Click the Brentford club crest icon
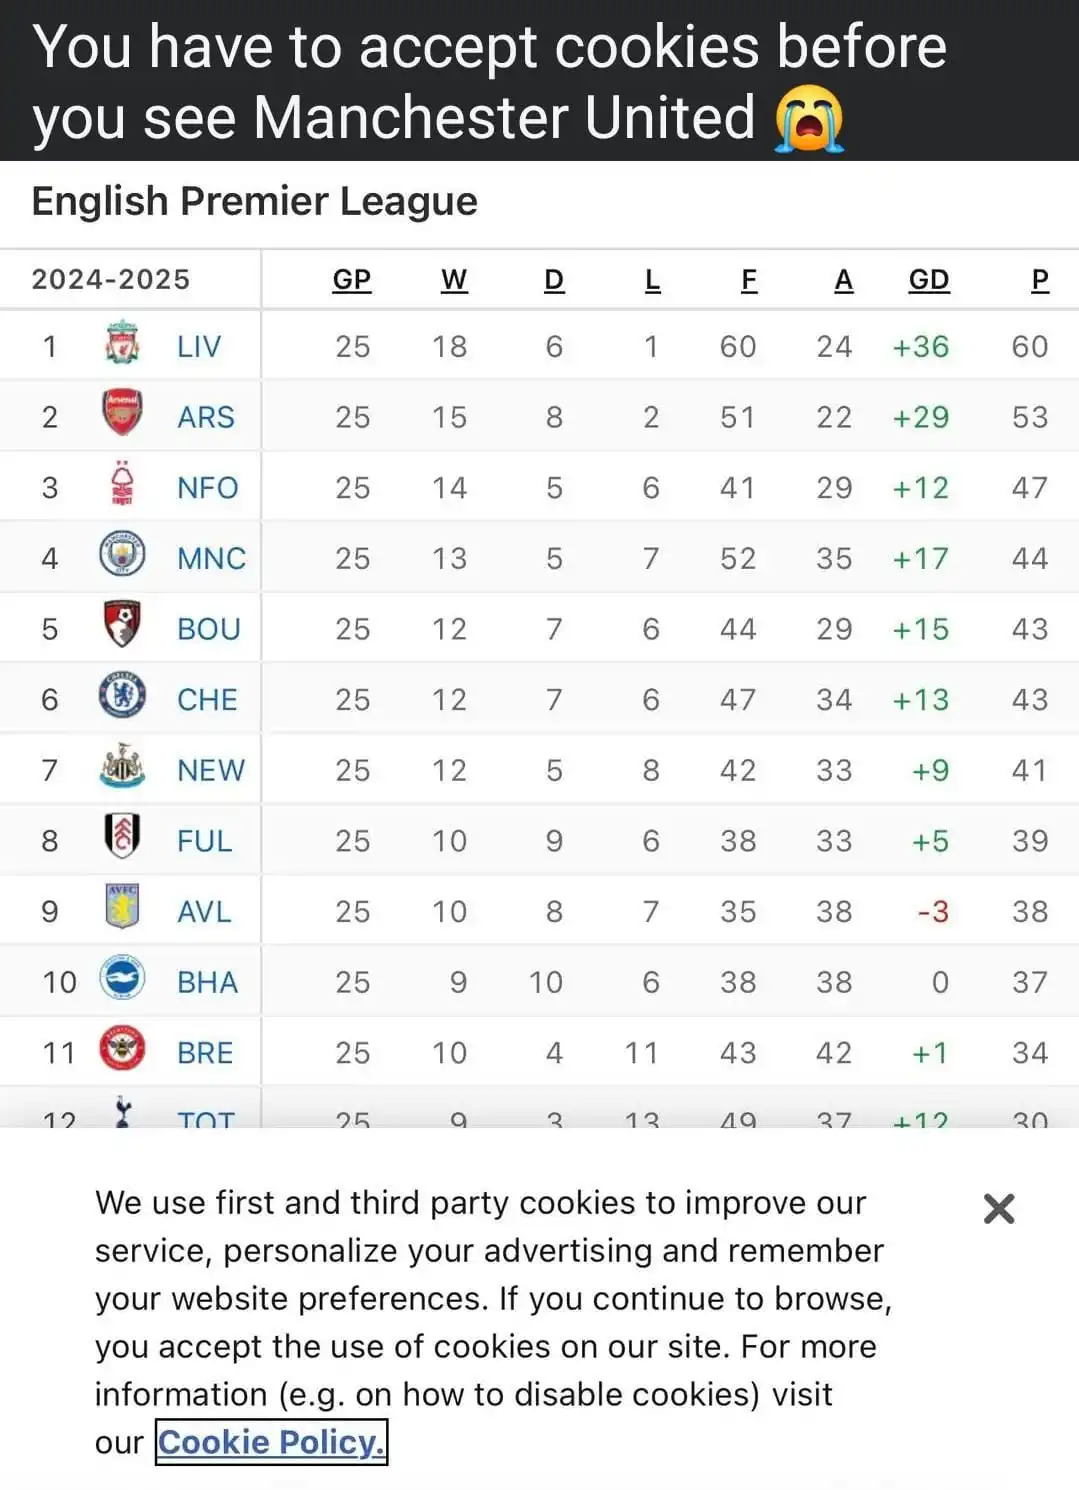 tap(122, 1049)
